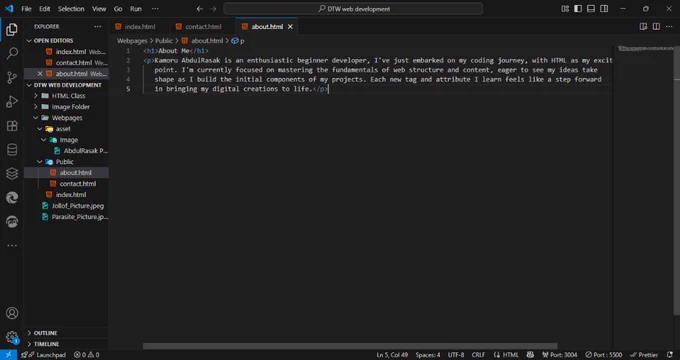Open the File menu
The height and width of the screenshot is (360, 680).
26,9
